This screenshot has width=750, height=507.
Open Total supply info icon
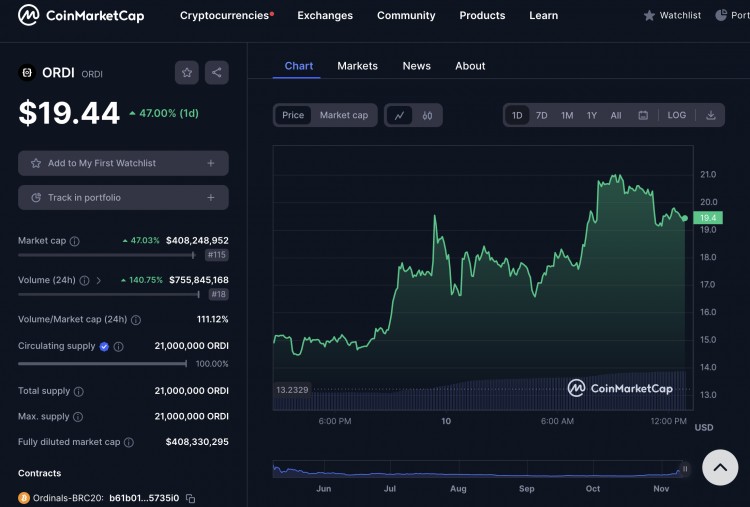pos(79,391)
